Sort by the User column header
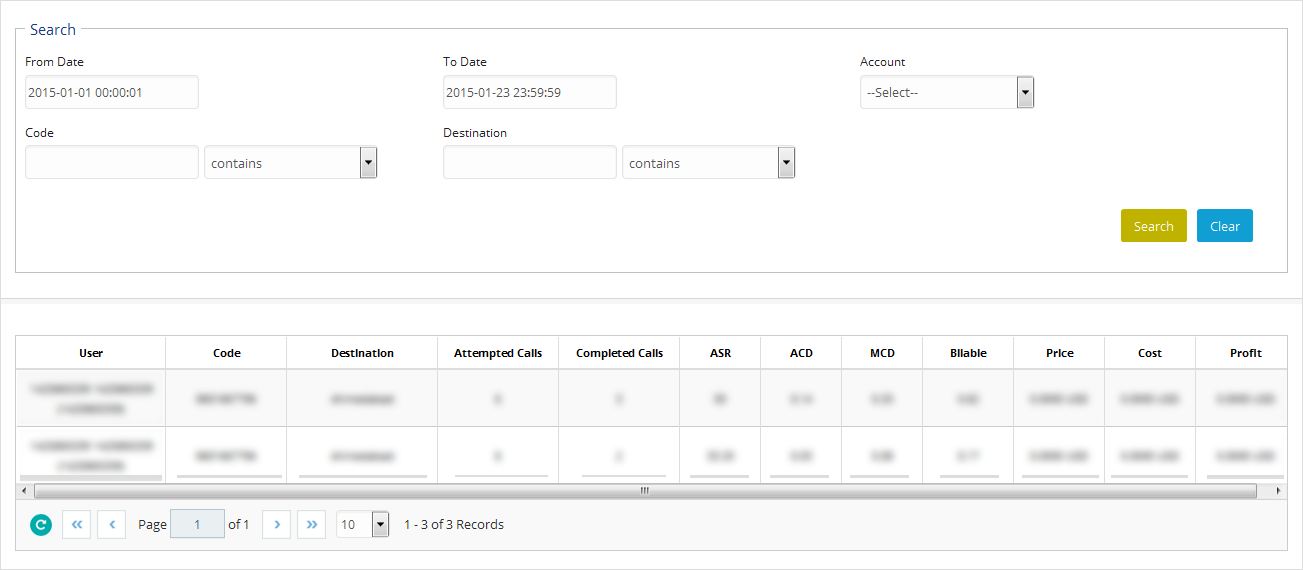 click(91, 353)
